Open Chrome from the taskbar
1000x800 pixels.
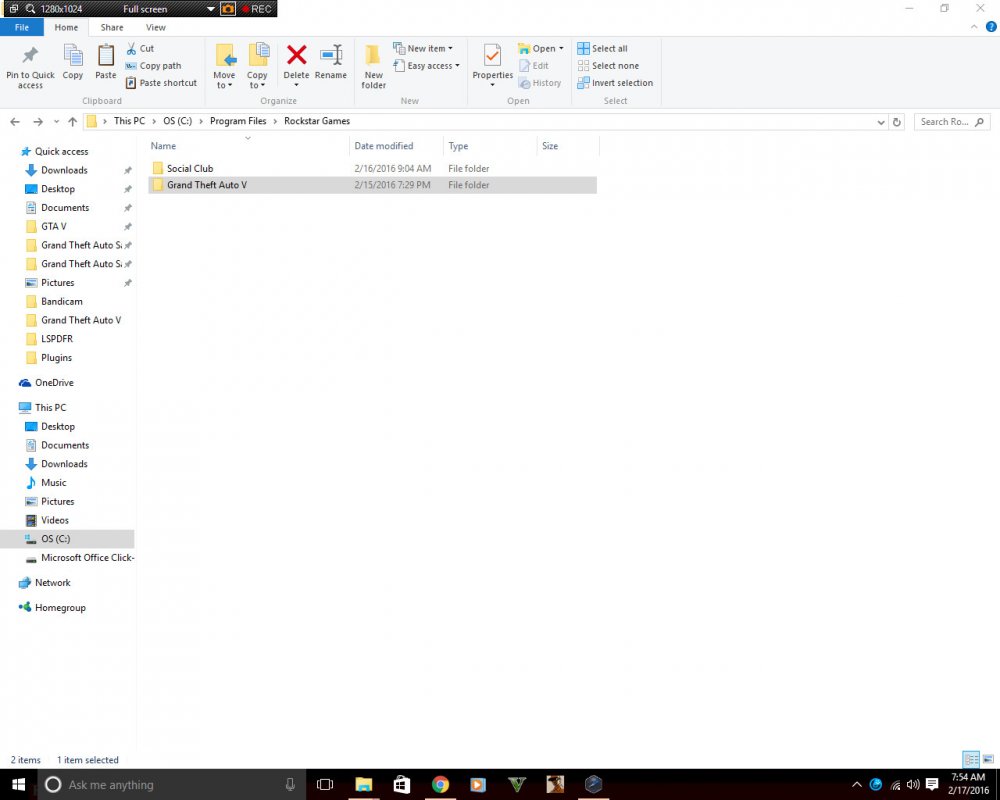(x=440, y=784)
